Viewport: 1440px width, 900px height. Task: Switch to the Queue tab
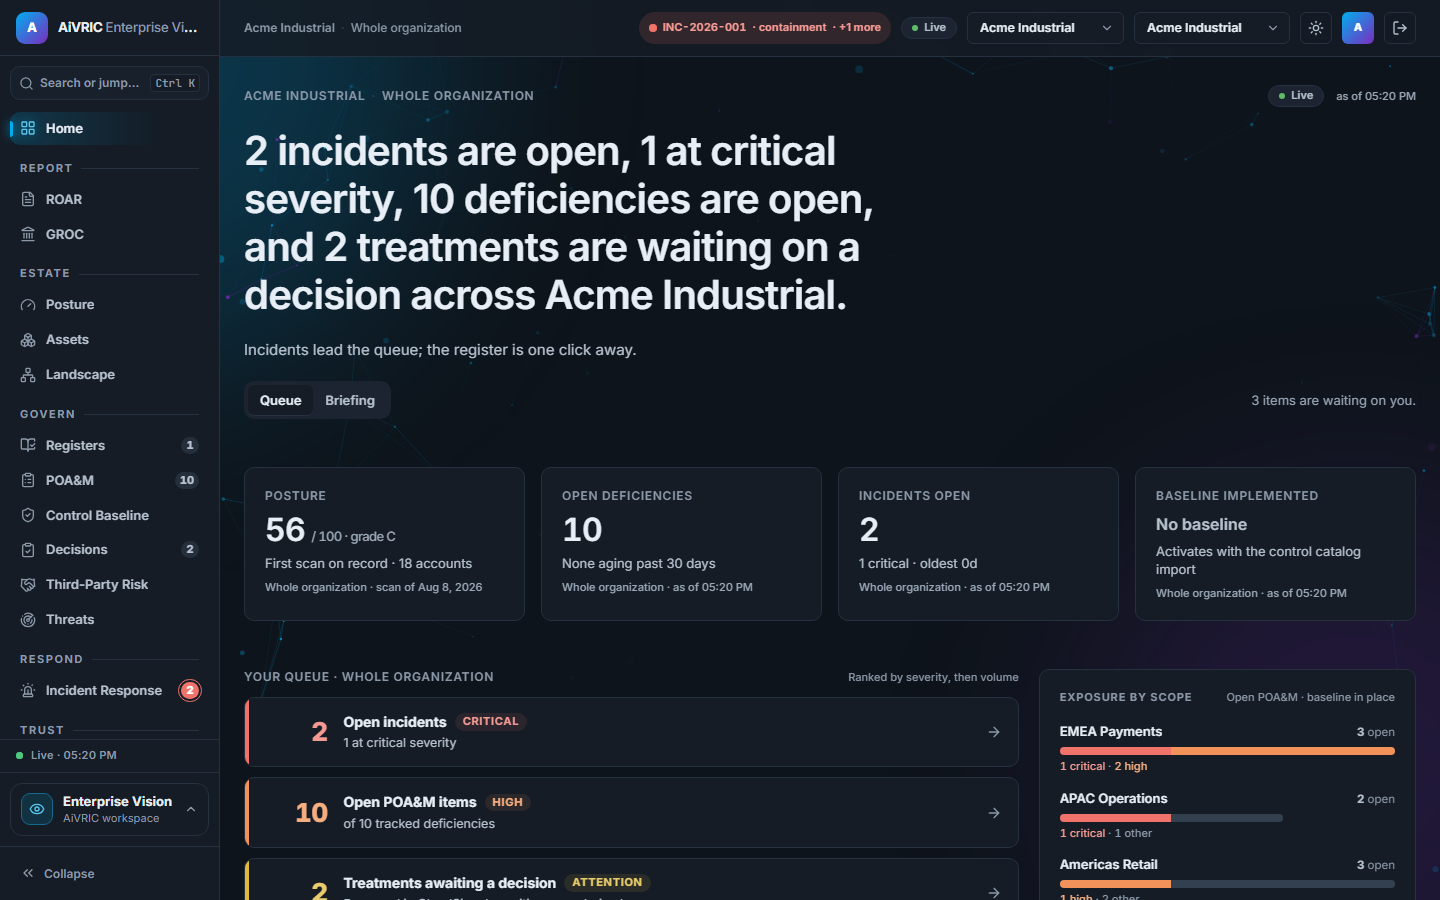point(280,400)
